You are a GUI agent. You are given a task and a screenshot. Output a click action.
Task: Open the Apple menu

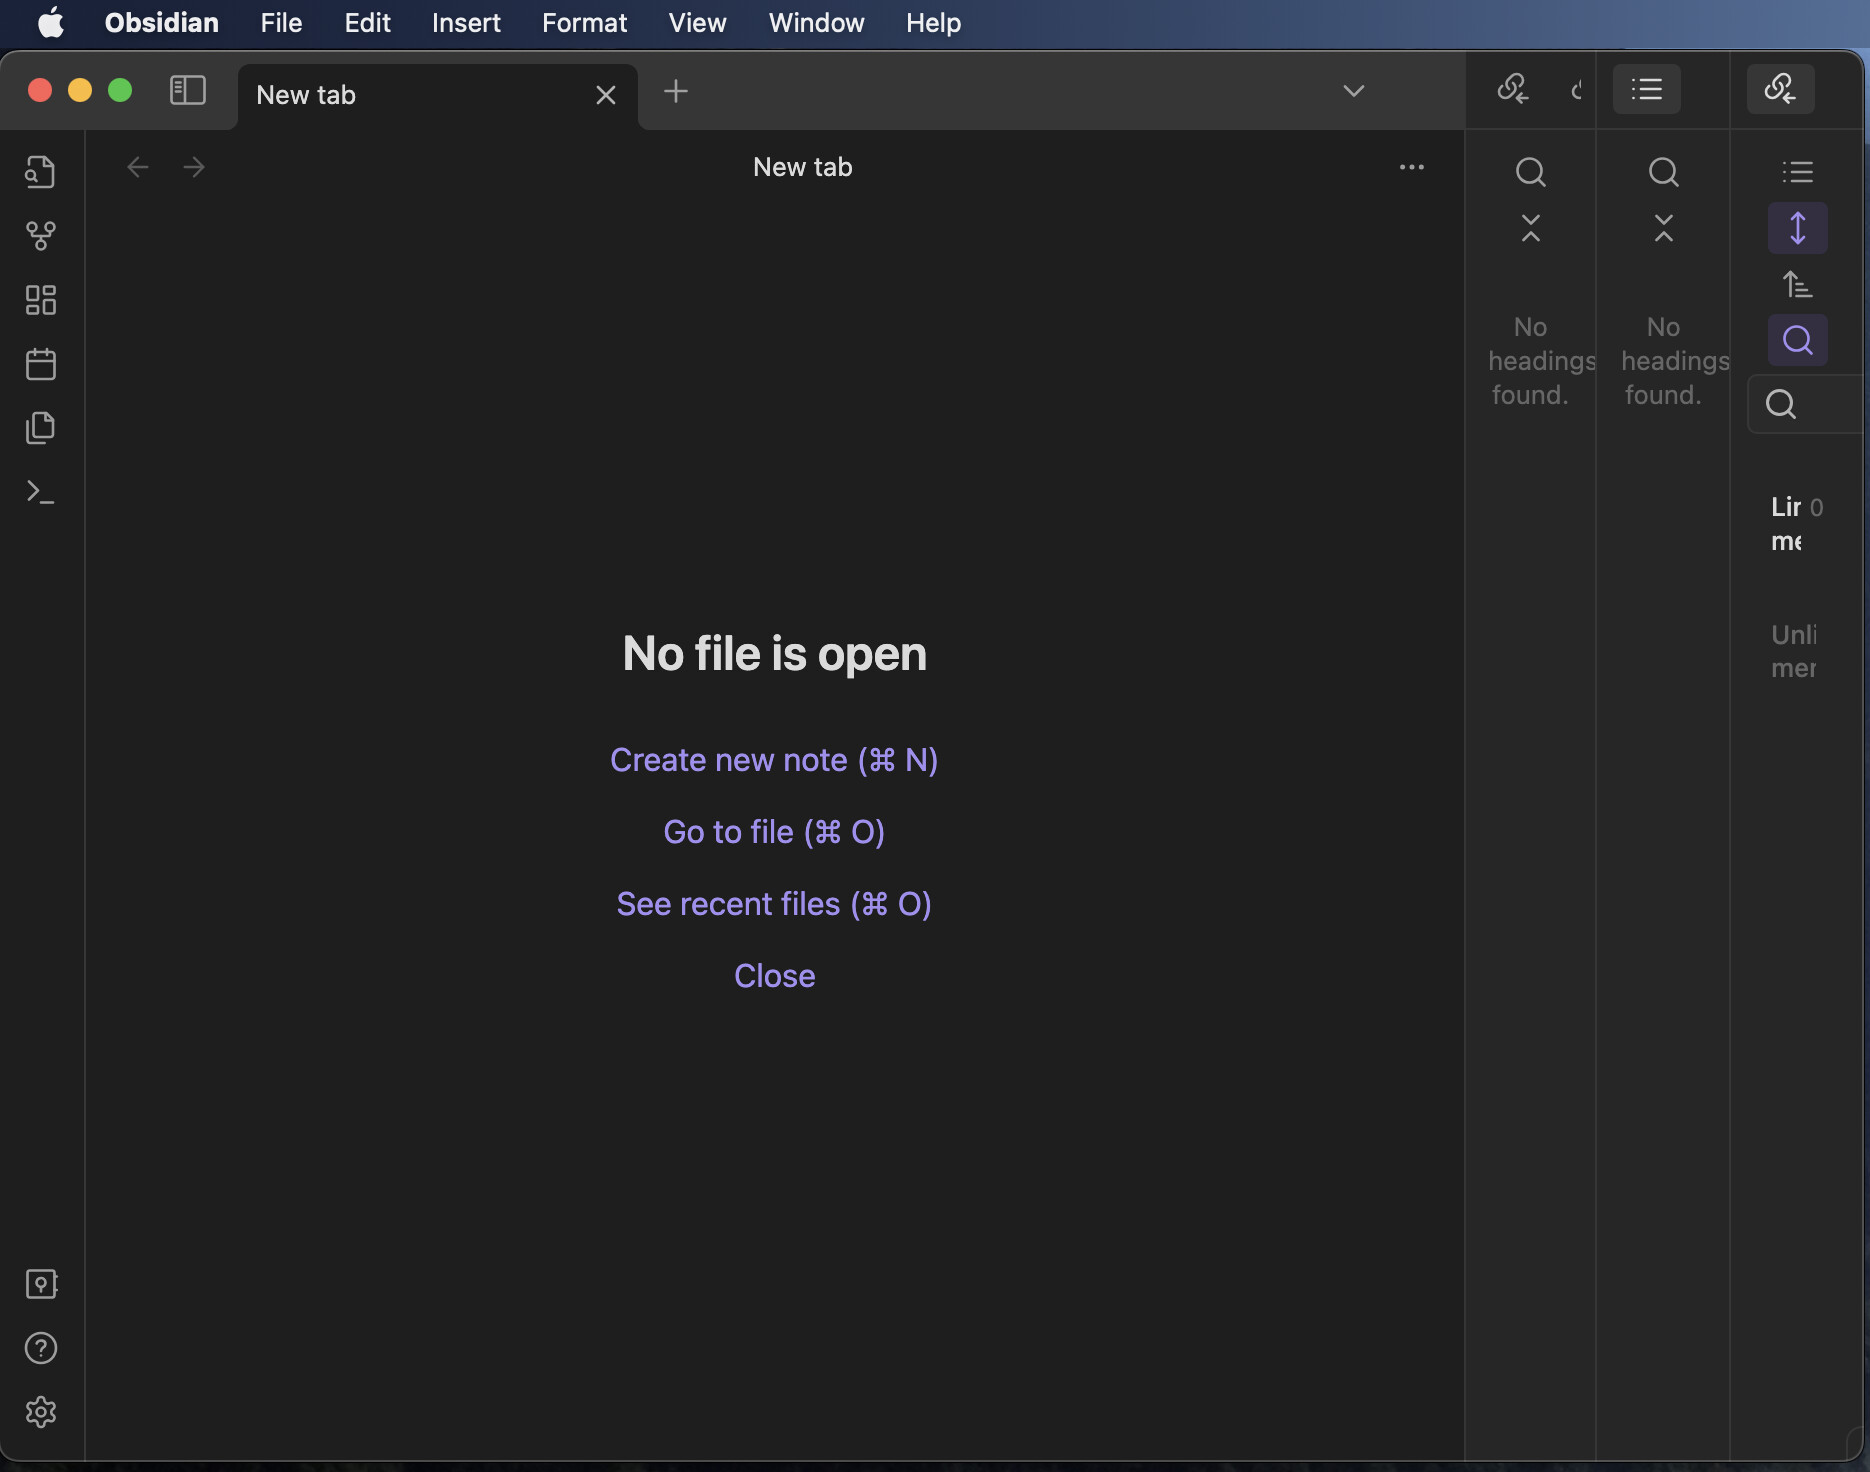tap(50, 22)
